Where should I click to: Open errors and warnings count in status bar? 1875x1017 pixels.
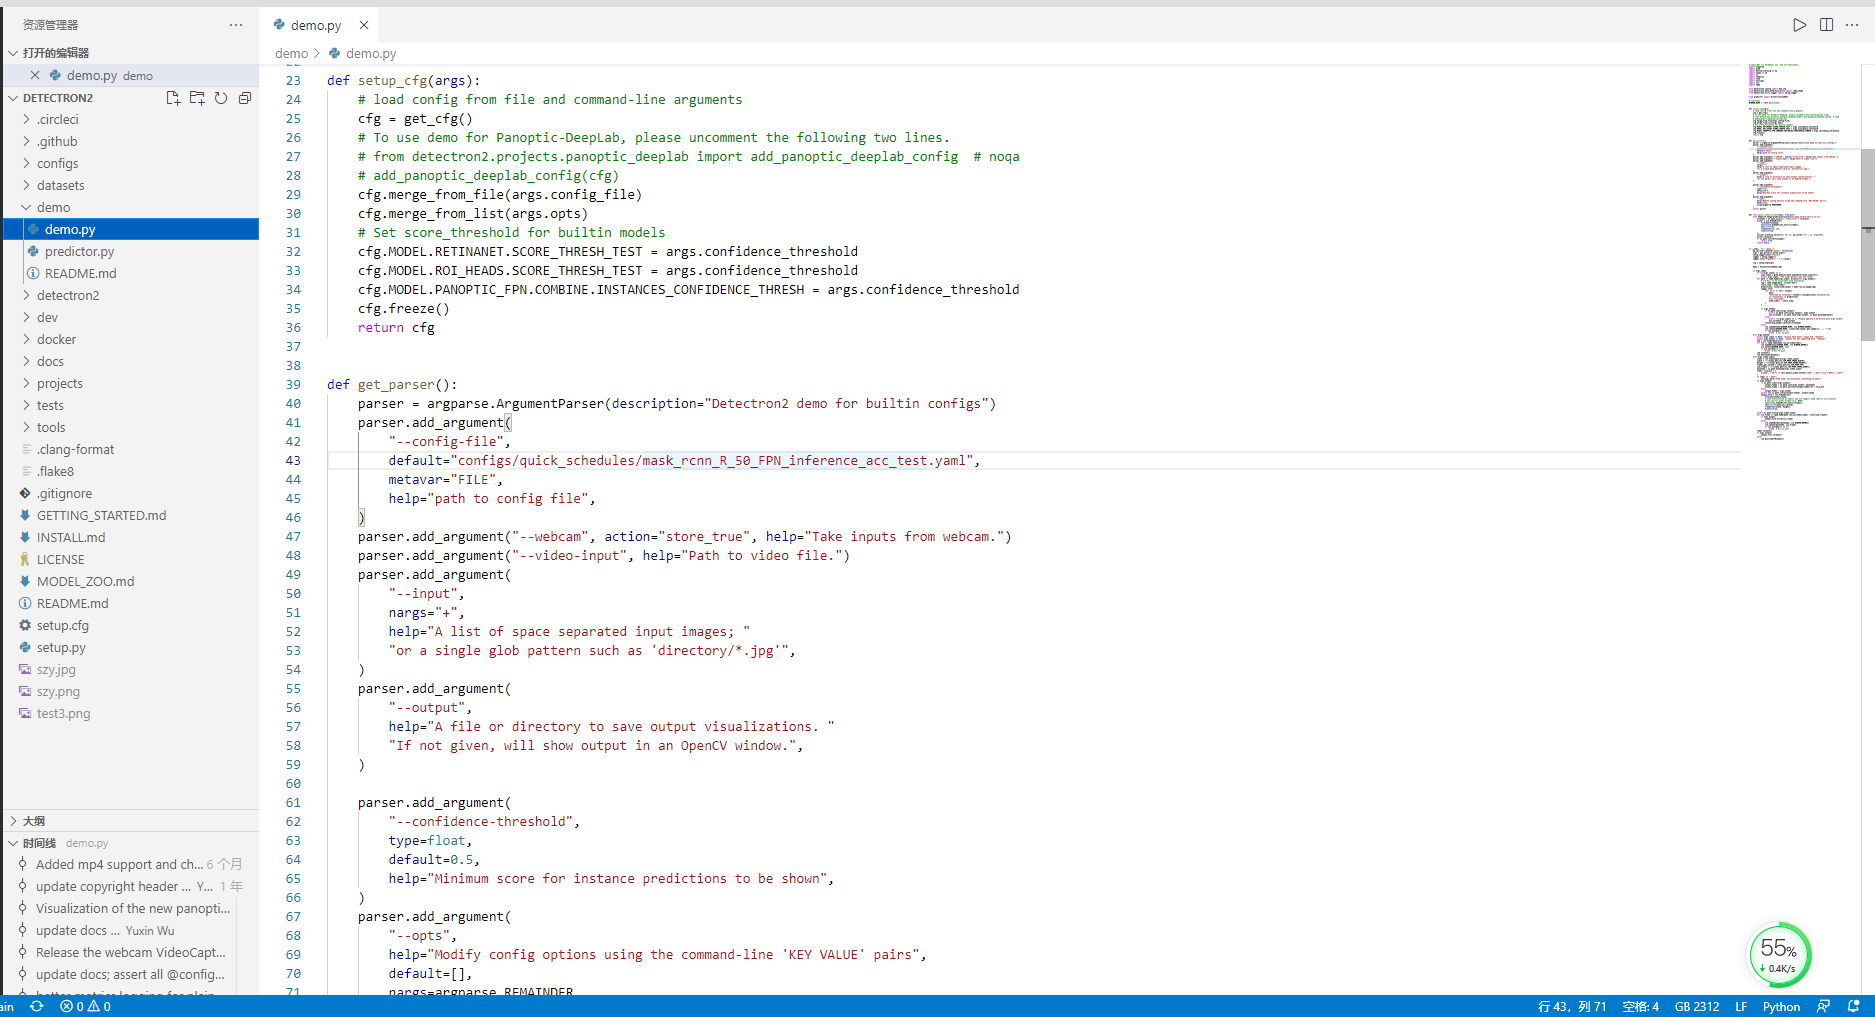click(x=85, y=1006)
